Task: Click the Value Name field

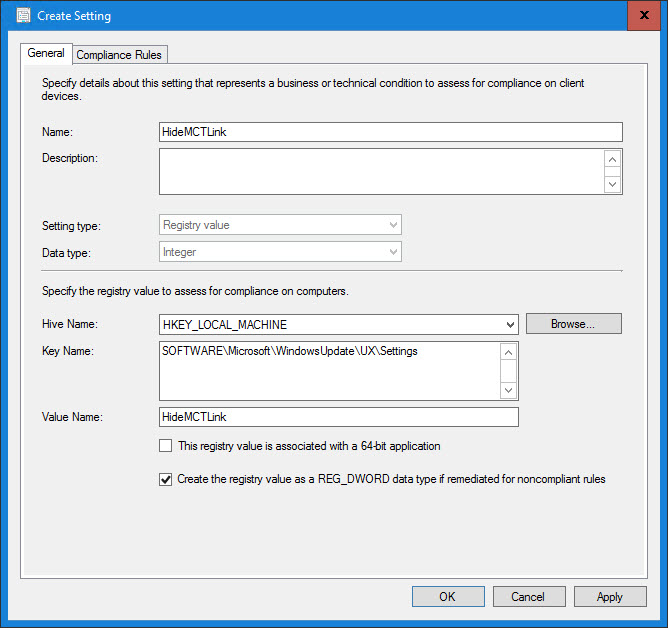Action: [338, 417]
